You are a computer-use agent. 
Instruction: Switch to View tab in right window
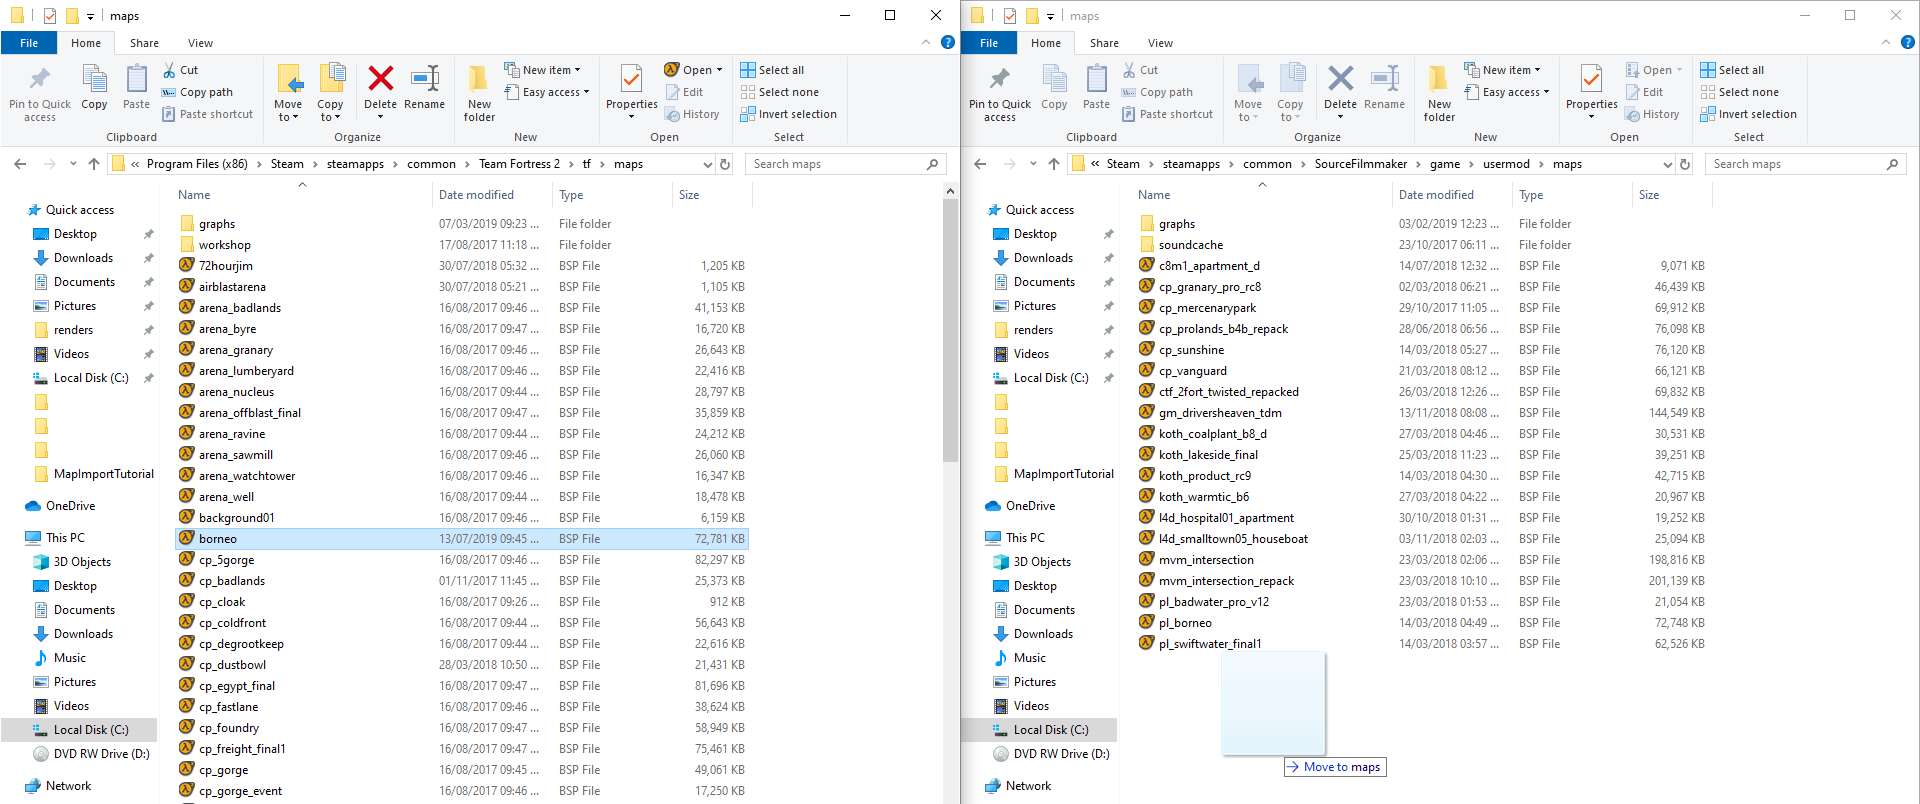point(1160,43)
